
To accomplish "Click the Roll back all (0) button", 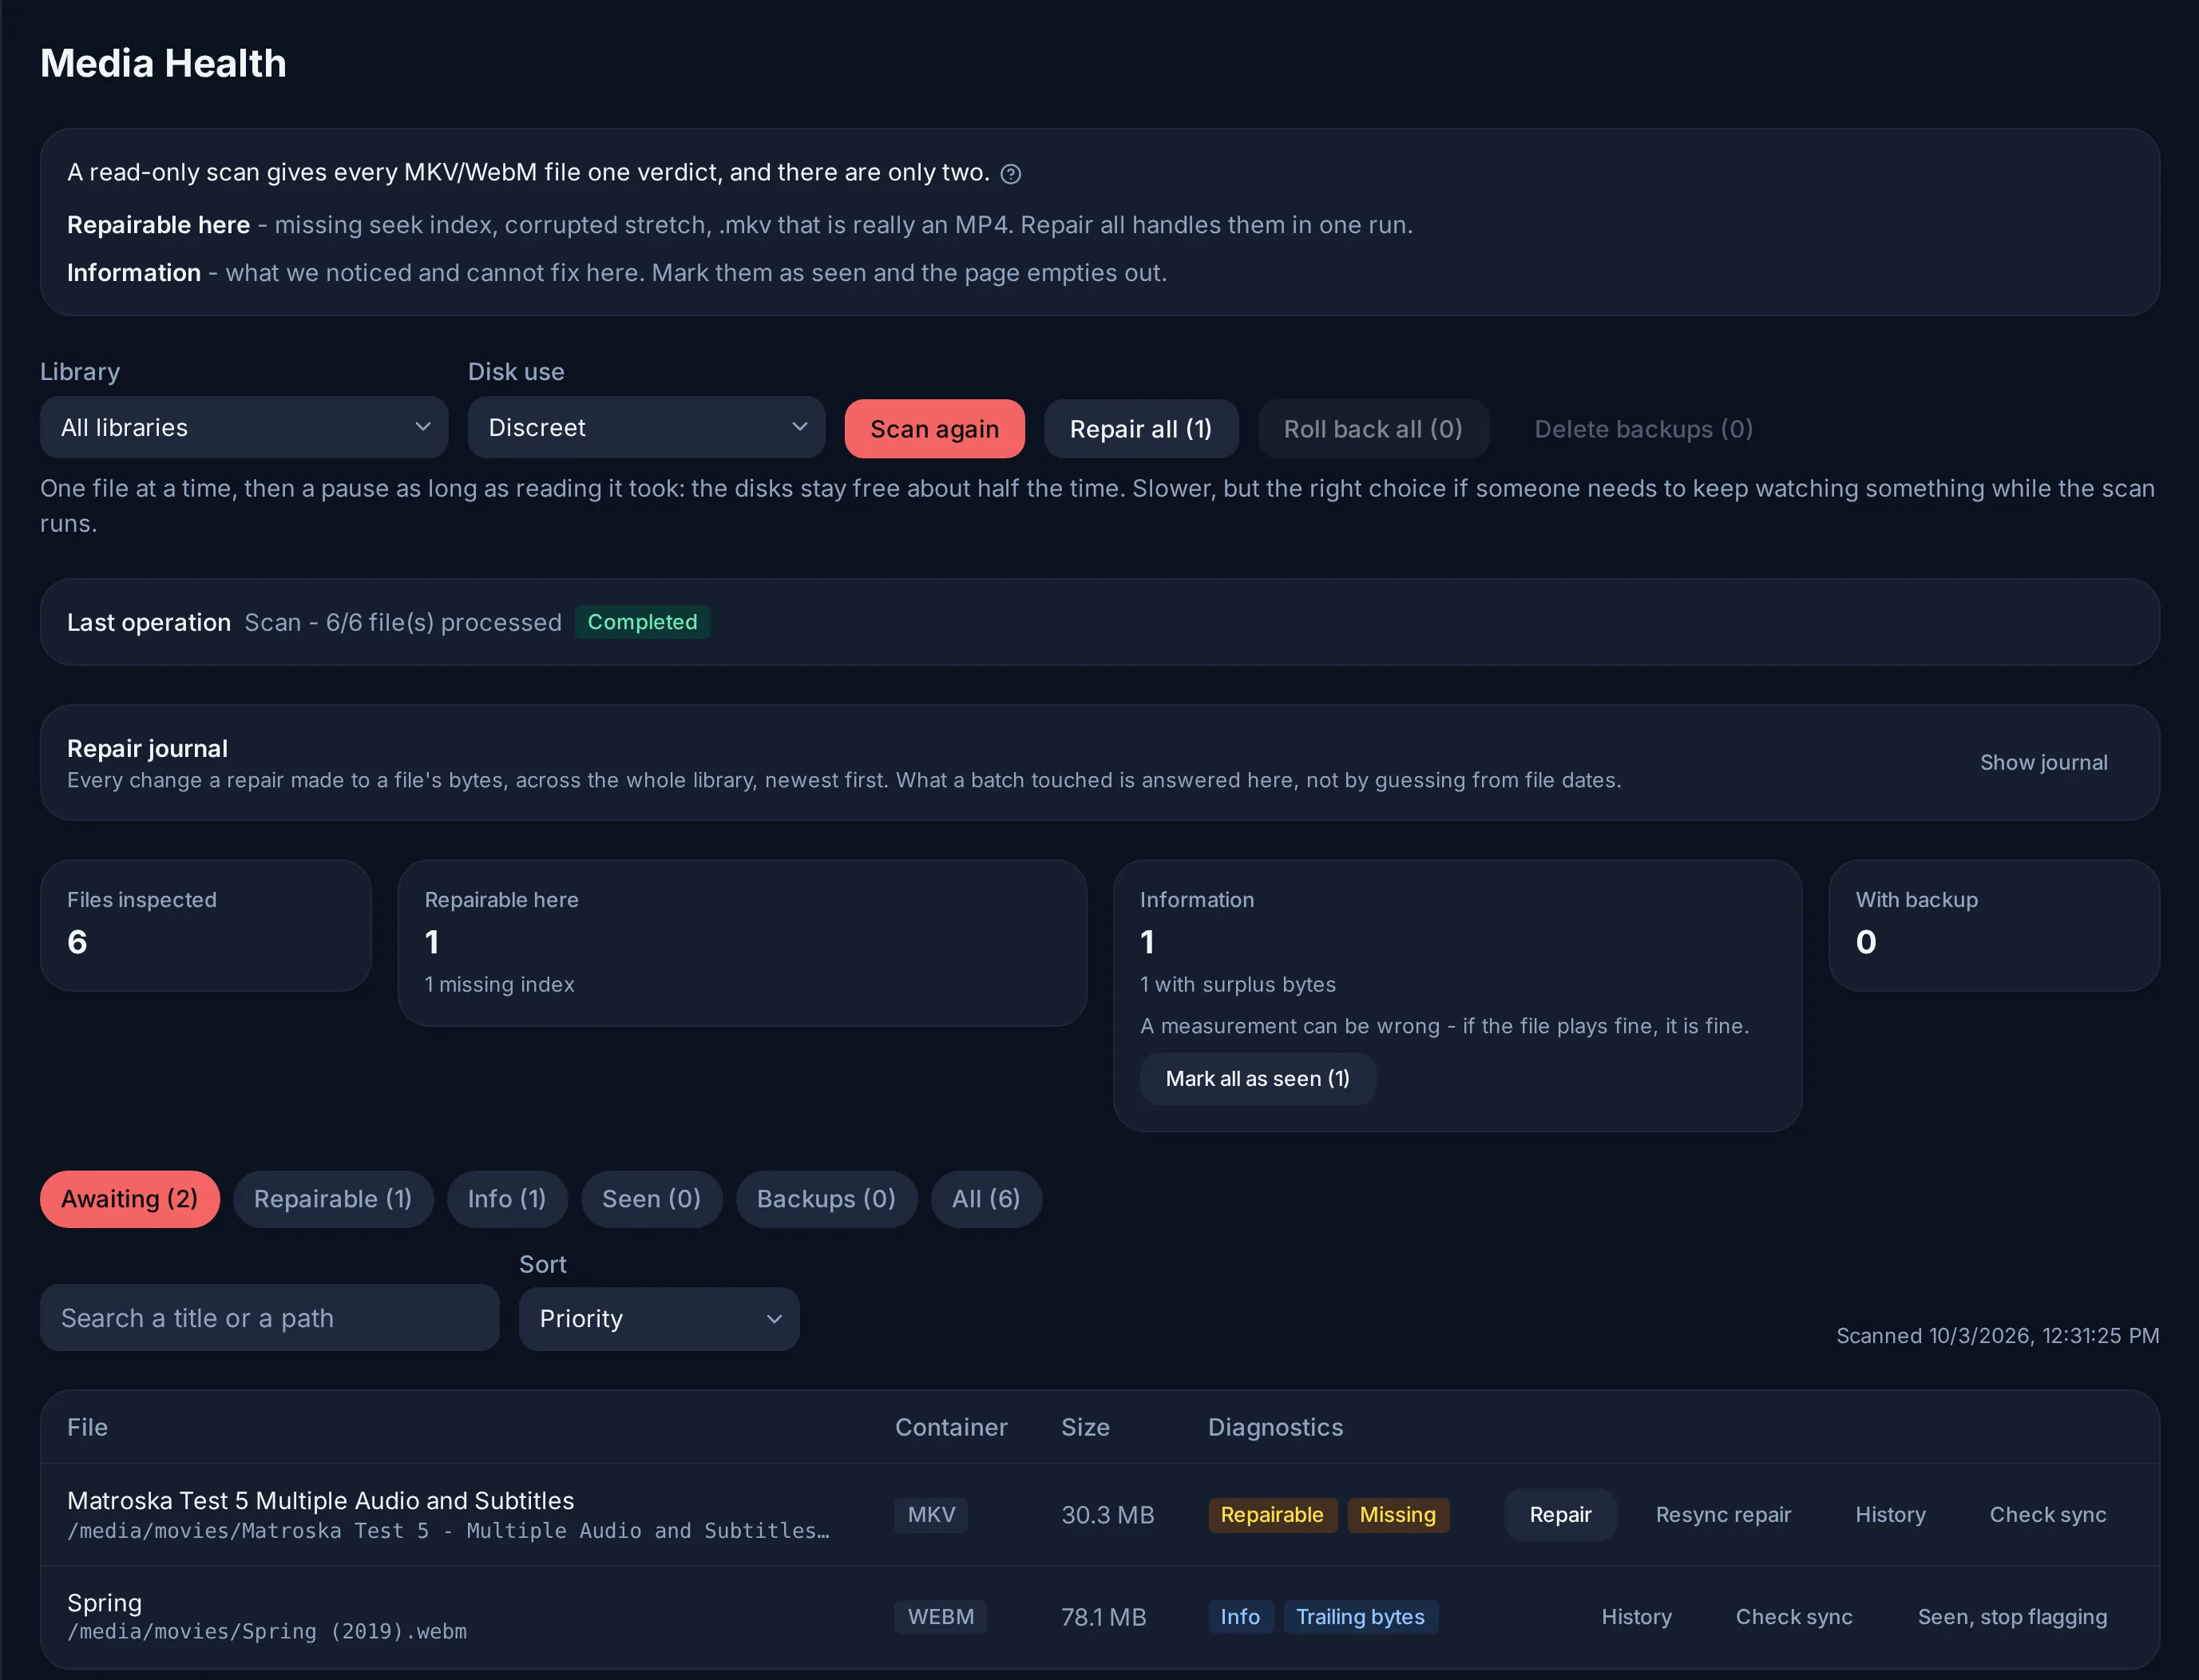I will click(1373, 429).
